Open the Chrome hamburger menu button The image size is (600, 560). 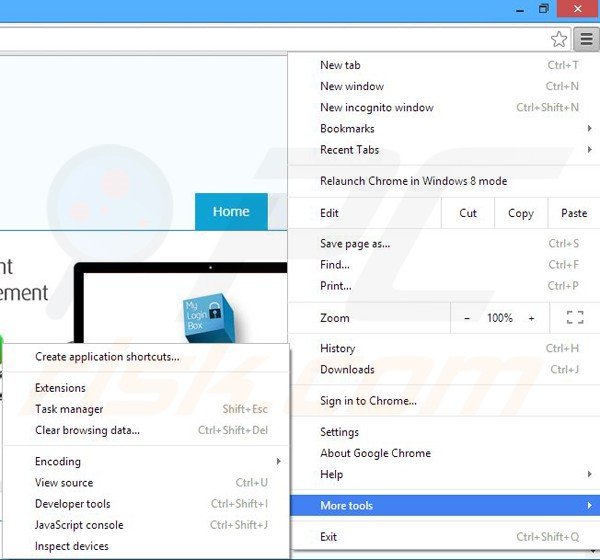click(586, 39)
